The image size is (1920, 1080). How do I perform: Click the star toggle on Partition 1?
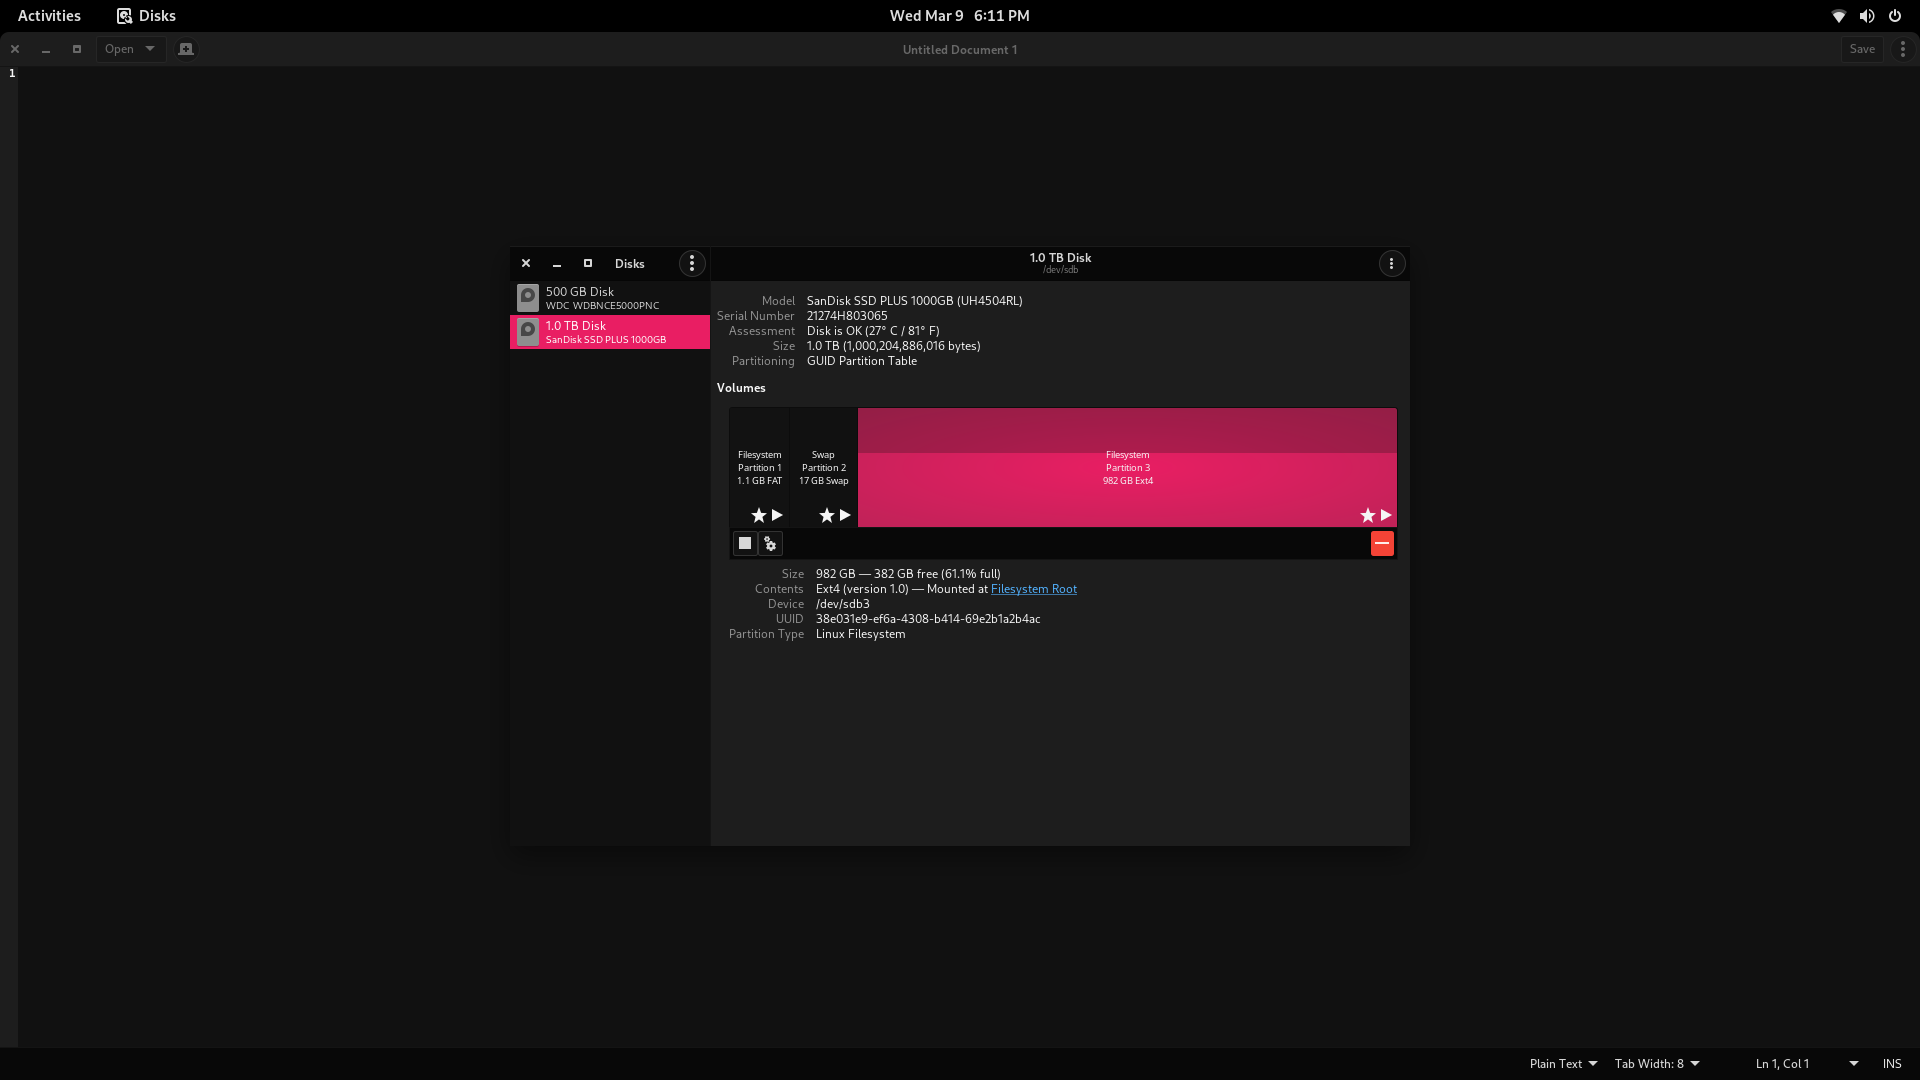click(757, 515)
